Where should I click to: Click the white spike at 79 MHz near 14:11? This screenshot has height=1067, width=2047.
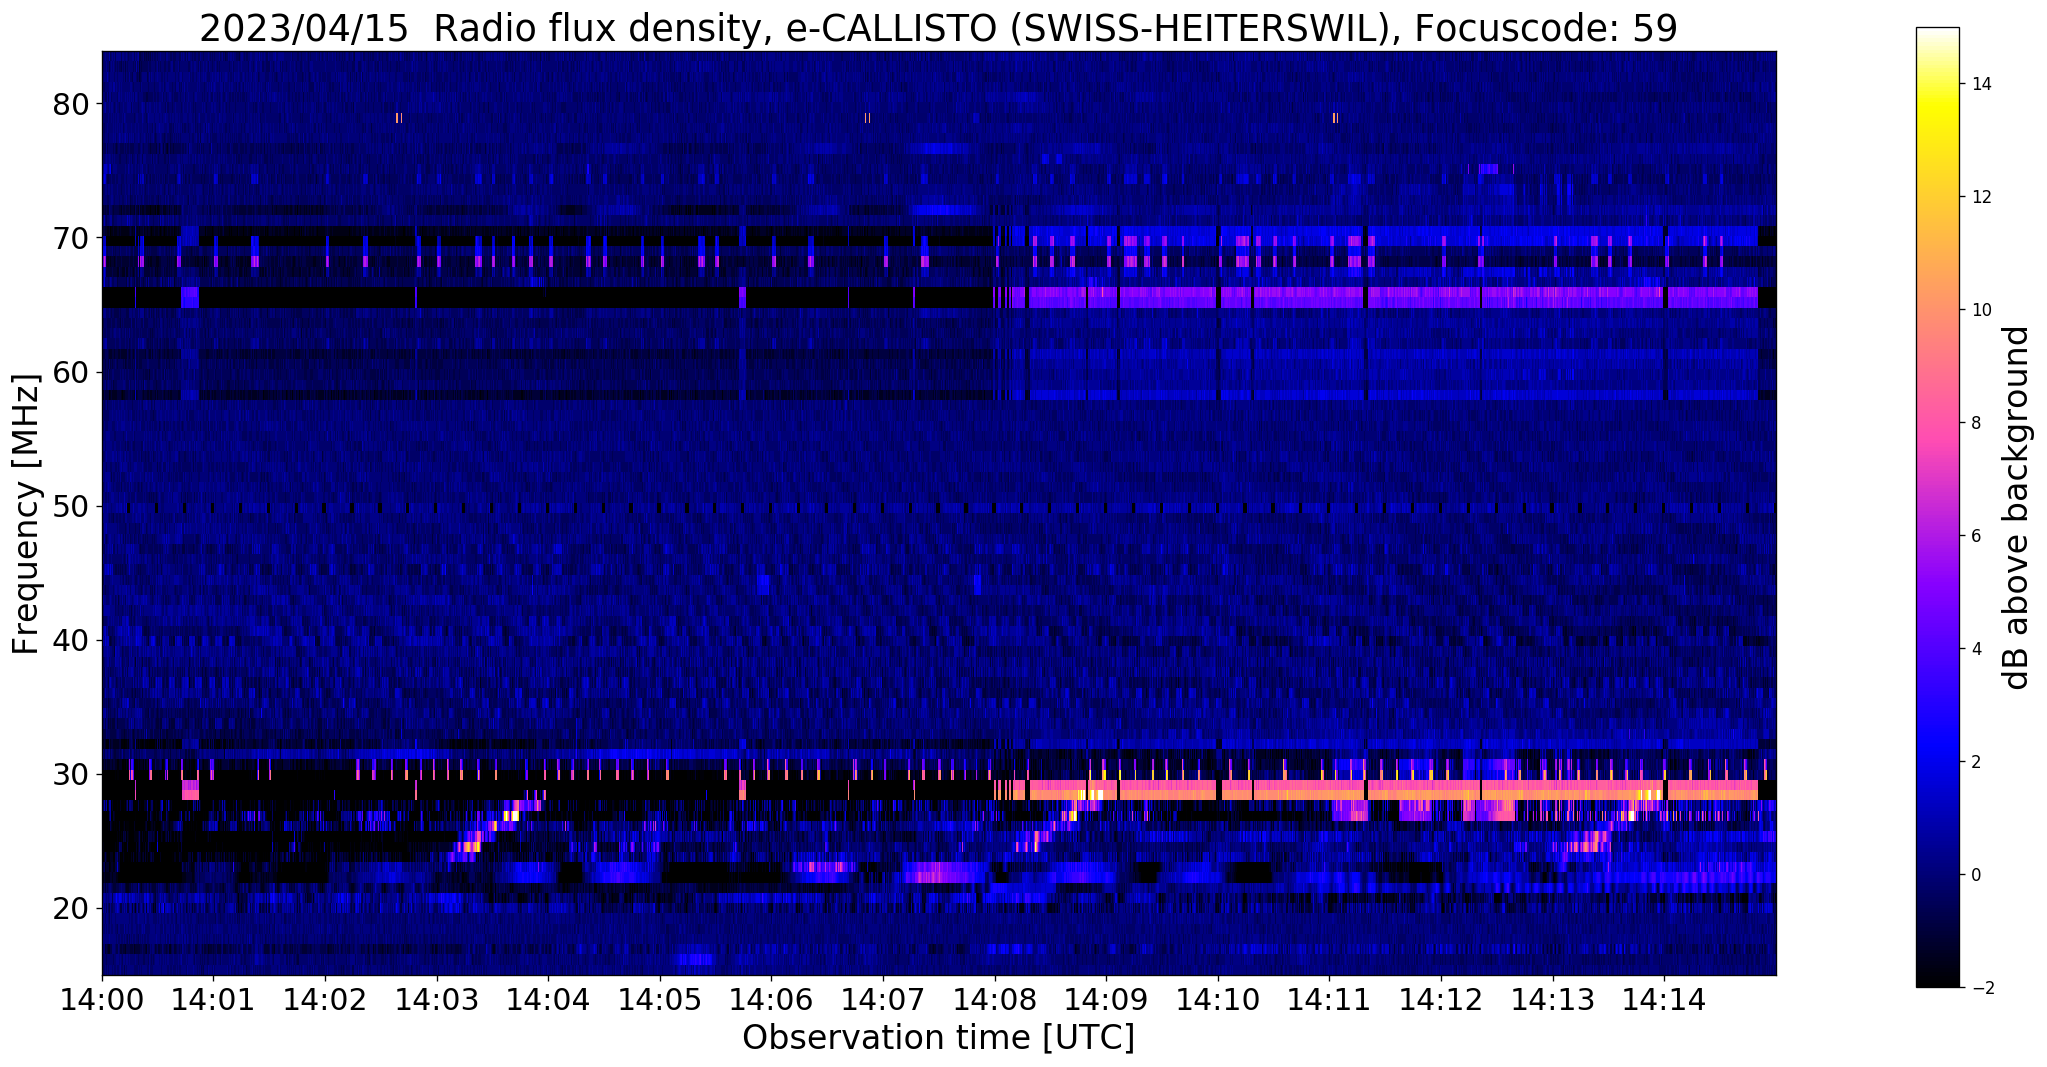point(1335,118)
